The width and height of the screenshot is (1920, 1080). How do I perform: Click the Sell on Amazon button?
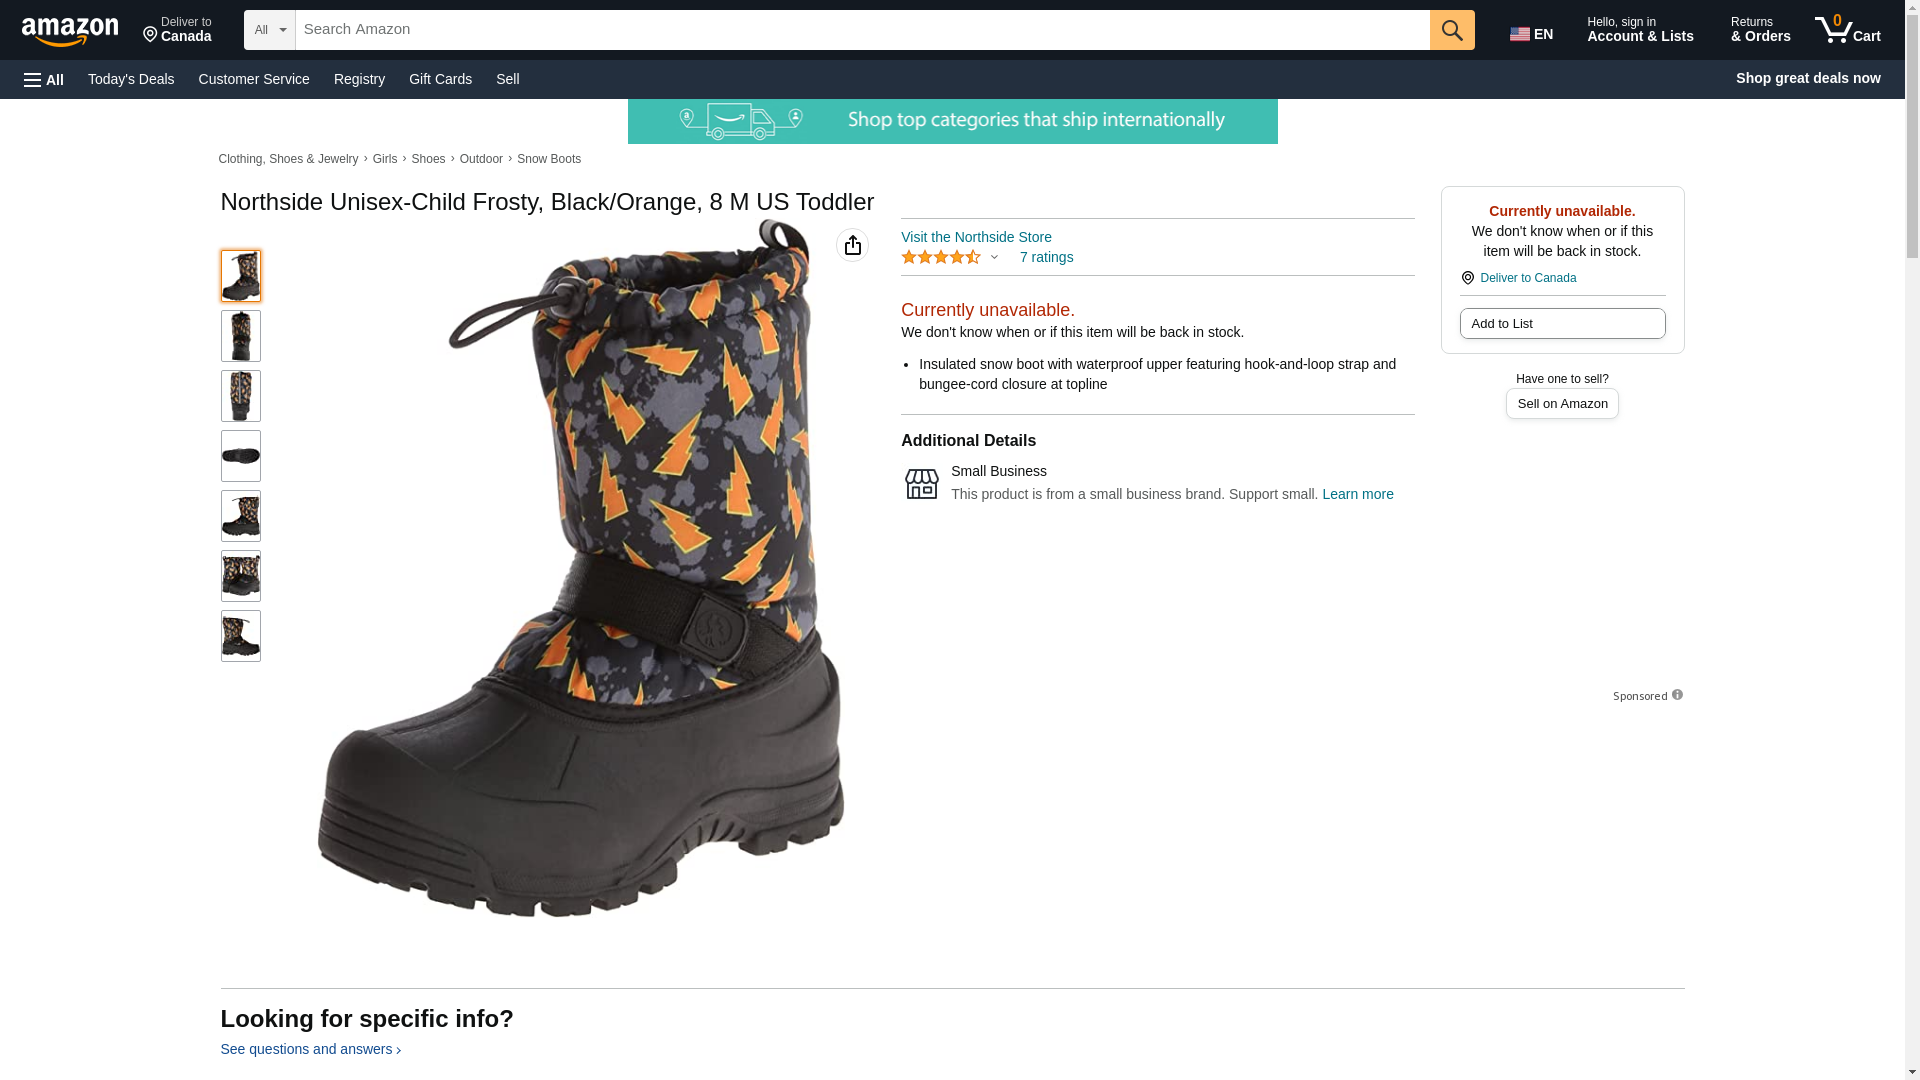(1562, 403)
